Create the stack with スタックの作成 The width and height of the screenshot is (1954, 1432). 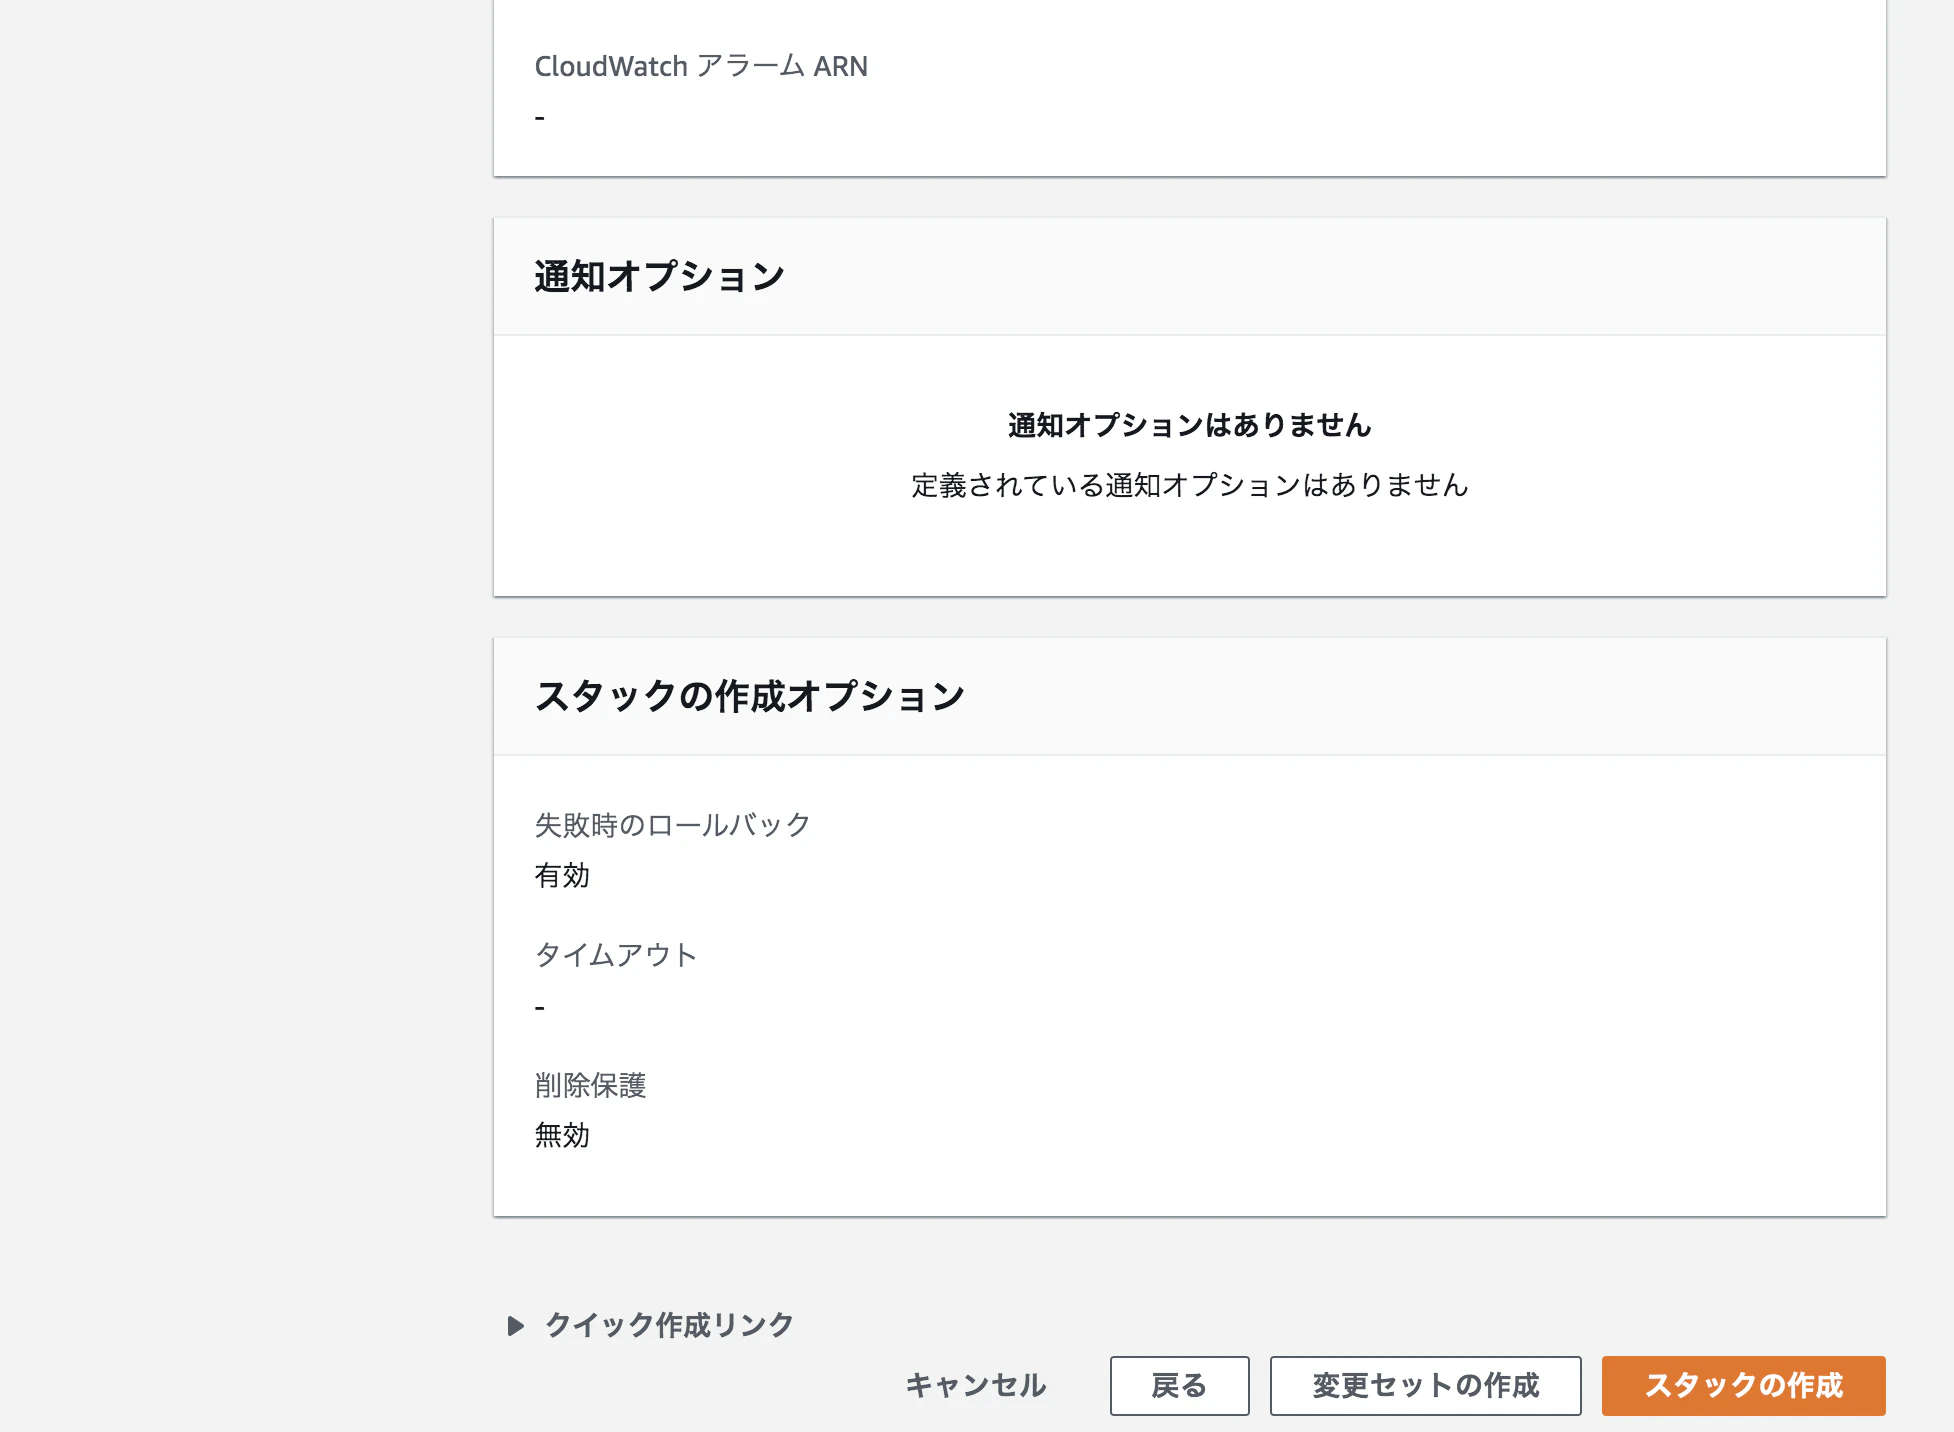pos(1743,1385)
